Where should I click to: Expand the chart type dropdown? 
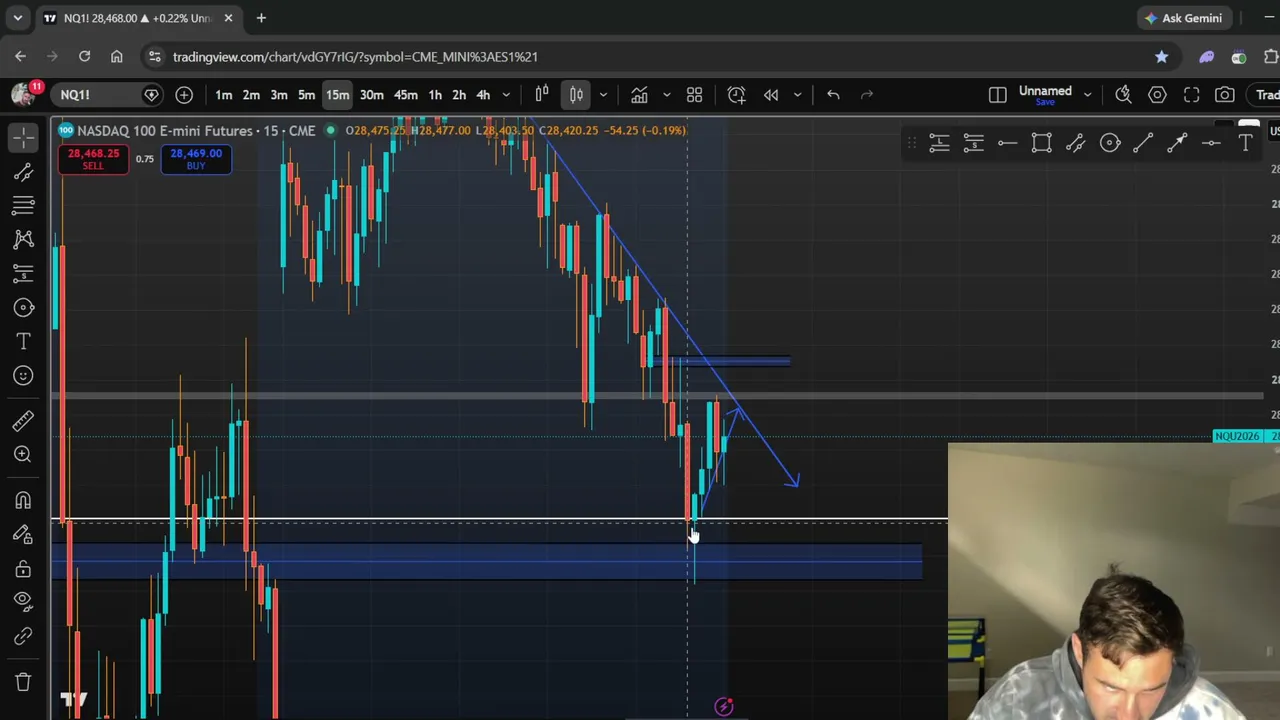603,95
